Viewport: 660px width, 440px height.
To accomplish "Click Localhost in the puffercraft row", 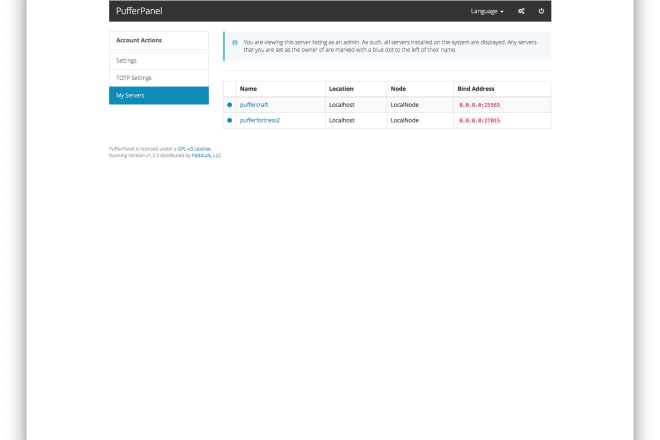I will click(x=341, y=105).
